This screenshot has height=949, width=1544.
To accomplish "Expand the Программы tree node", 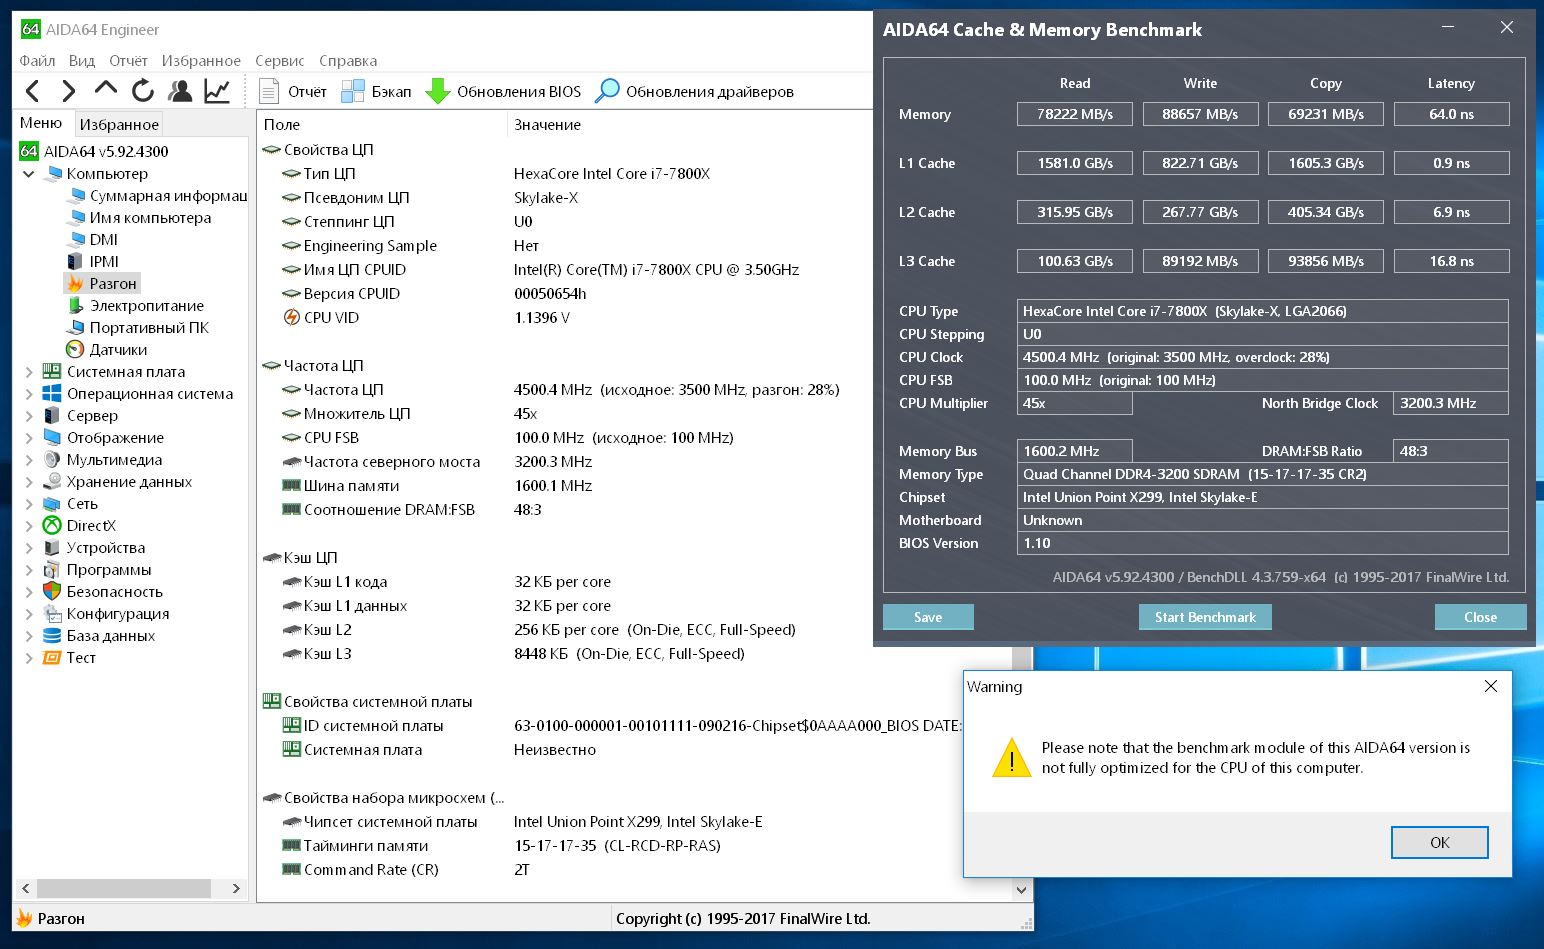I will pos(29,570).
